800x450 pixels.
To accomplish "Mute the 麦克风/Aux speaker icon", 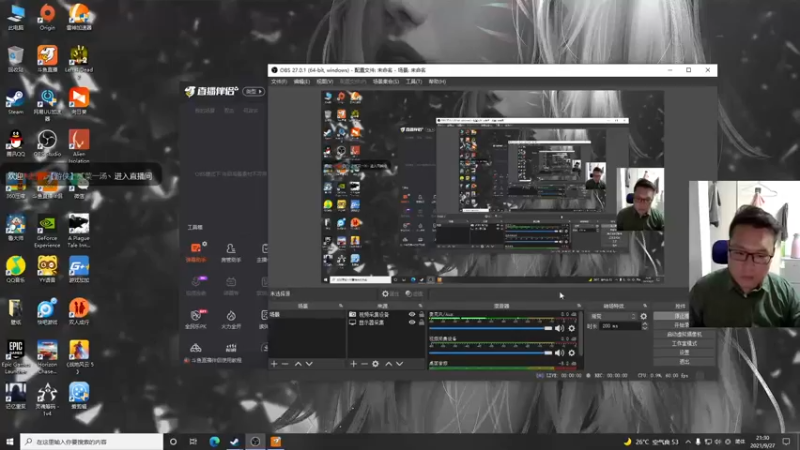I will pos(560,329).
